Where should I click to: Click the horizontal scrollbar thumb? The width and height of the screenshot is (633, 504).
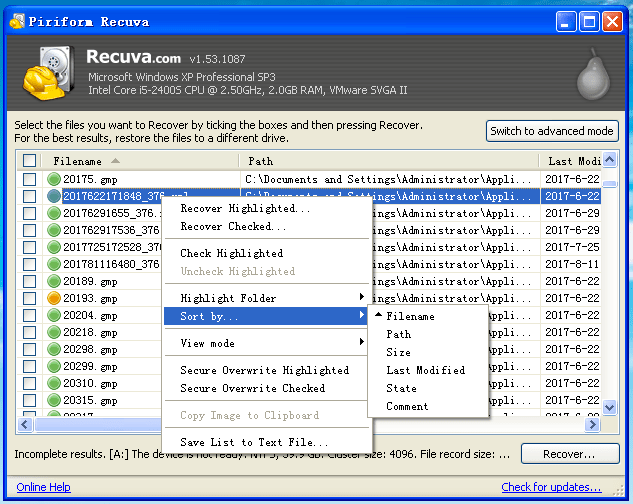click(x=98, y=424)
